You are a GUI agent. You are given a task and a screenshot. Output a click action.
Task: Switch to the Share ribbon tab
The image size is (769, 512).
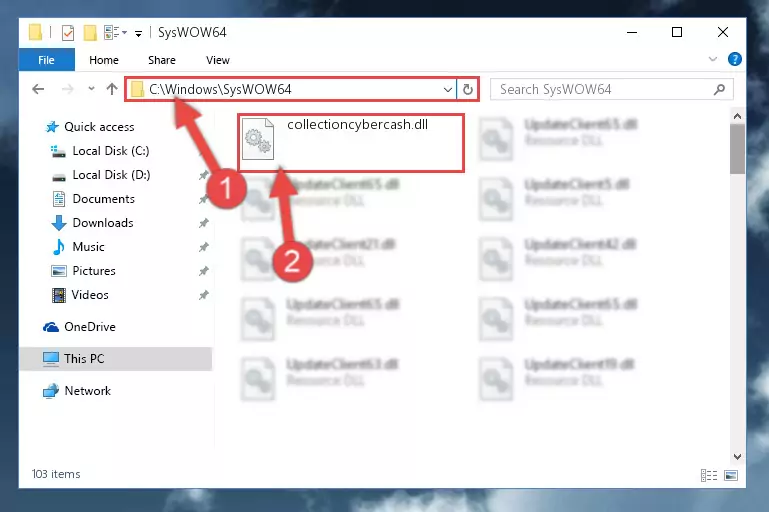162,60
